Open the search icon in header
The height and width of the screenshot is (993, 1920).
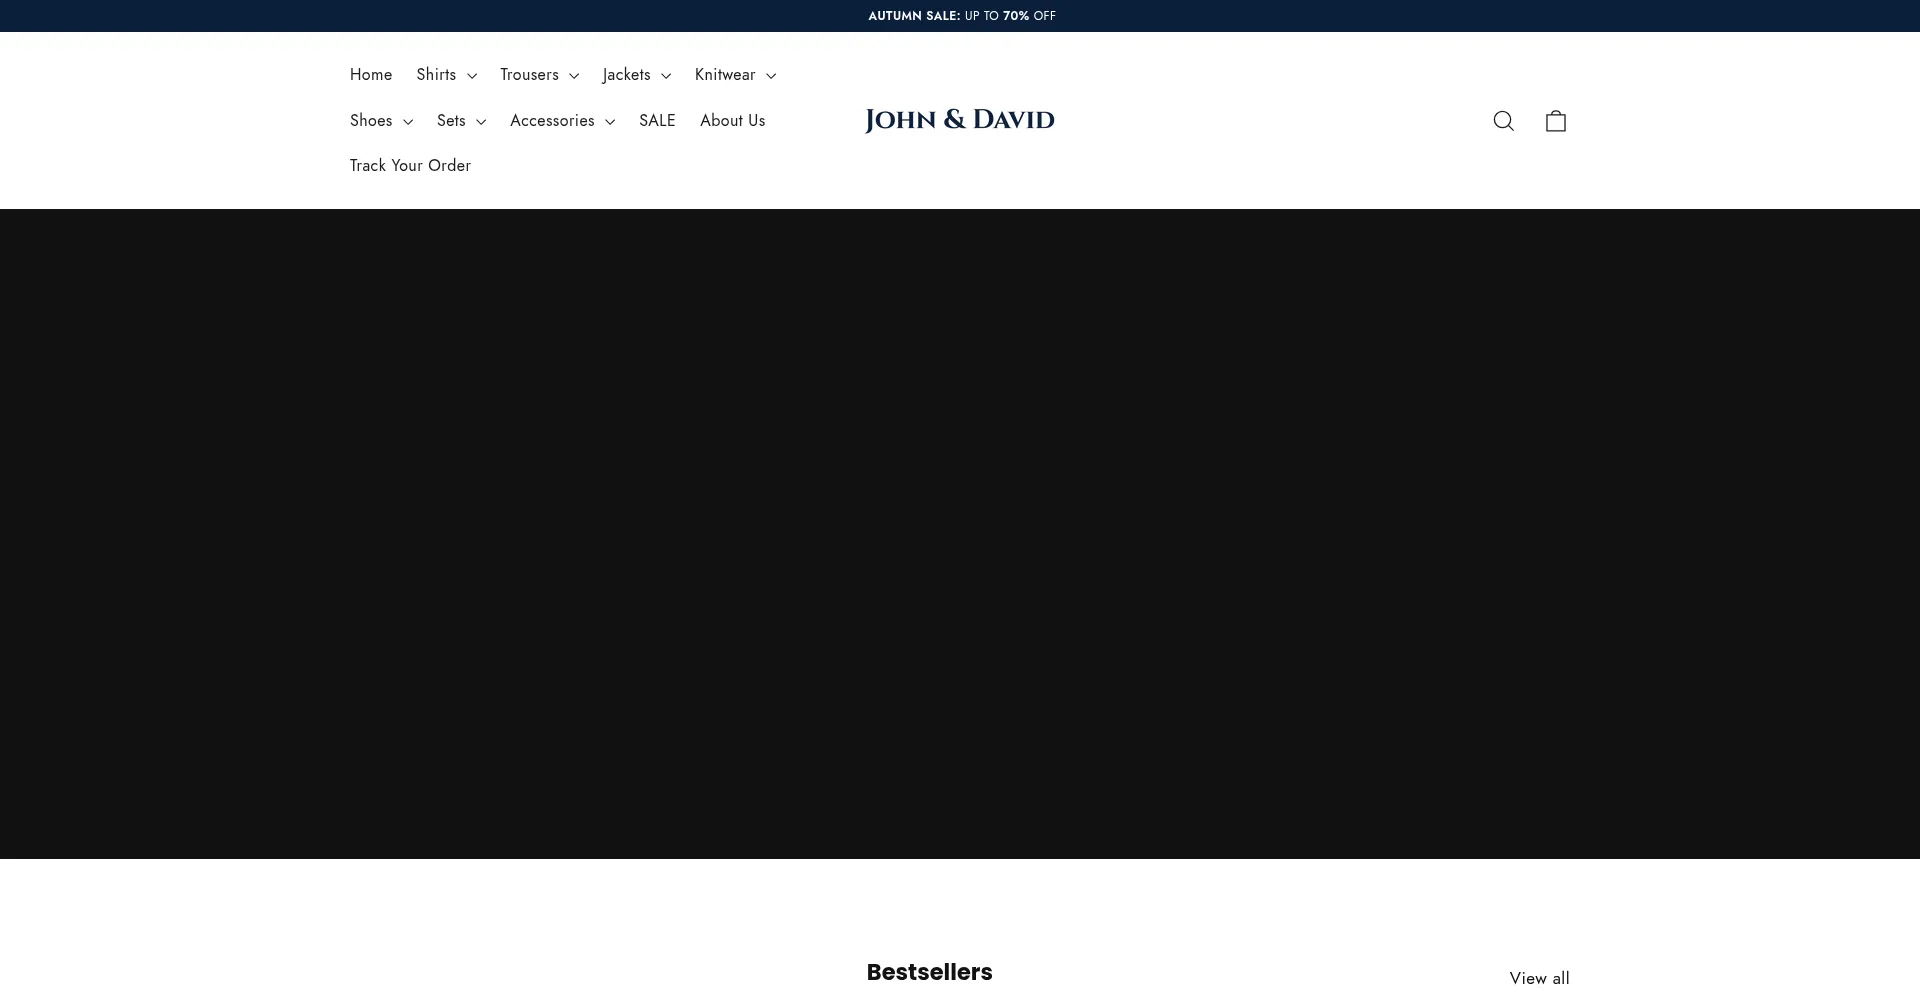[1503, 121]
